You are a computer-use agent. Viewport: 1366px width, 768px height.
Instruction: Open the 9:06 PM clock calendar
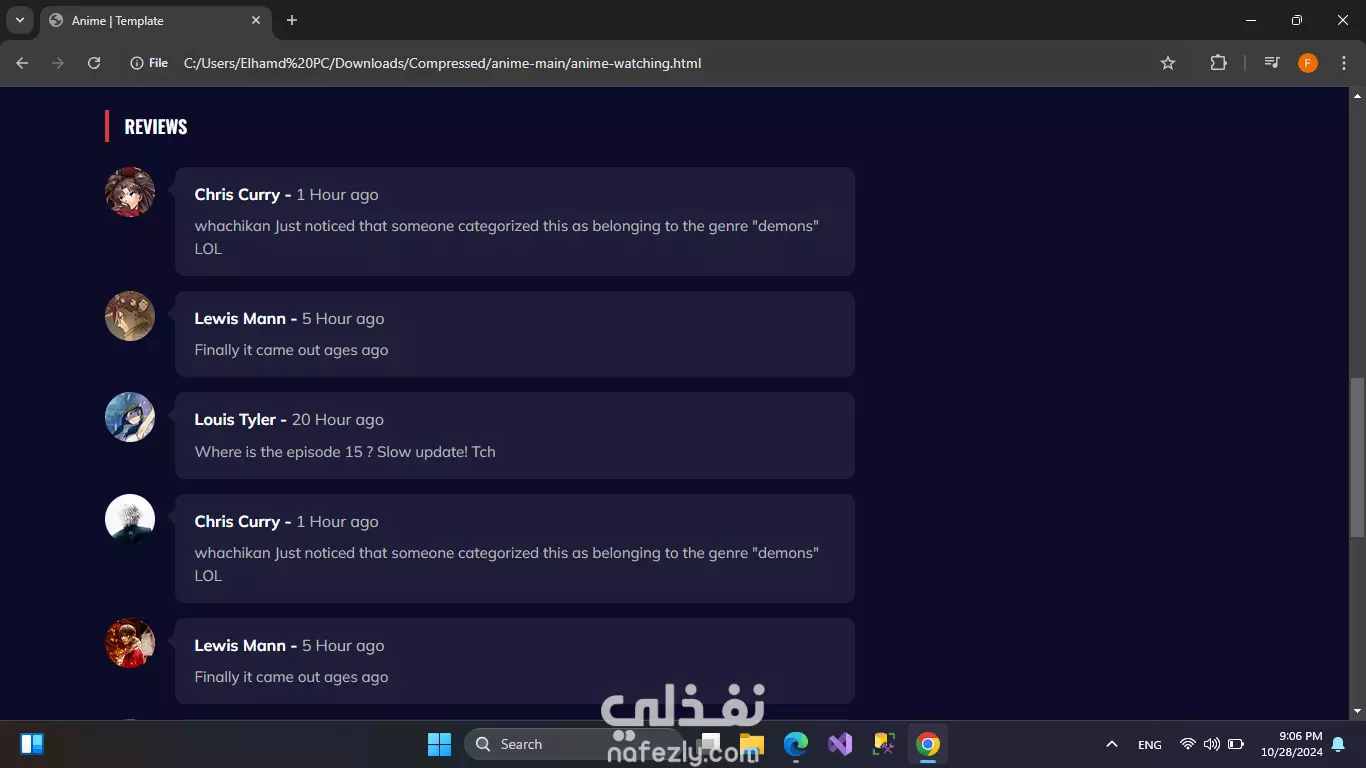click(x=1291, y=744)
